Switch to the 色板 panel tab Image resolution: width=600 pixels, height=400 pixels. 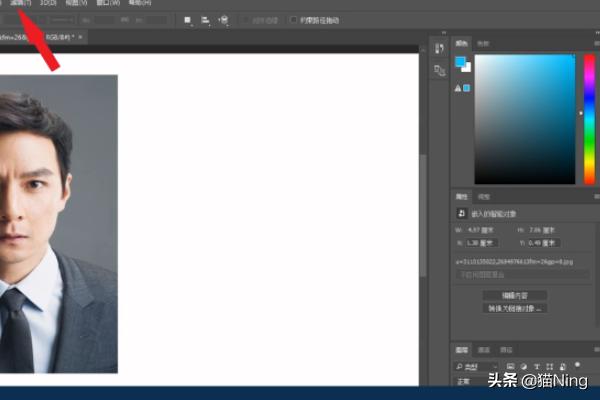coord(483,44)
